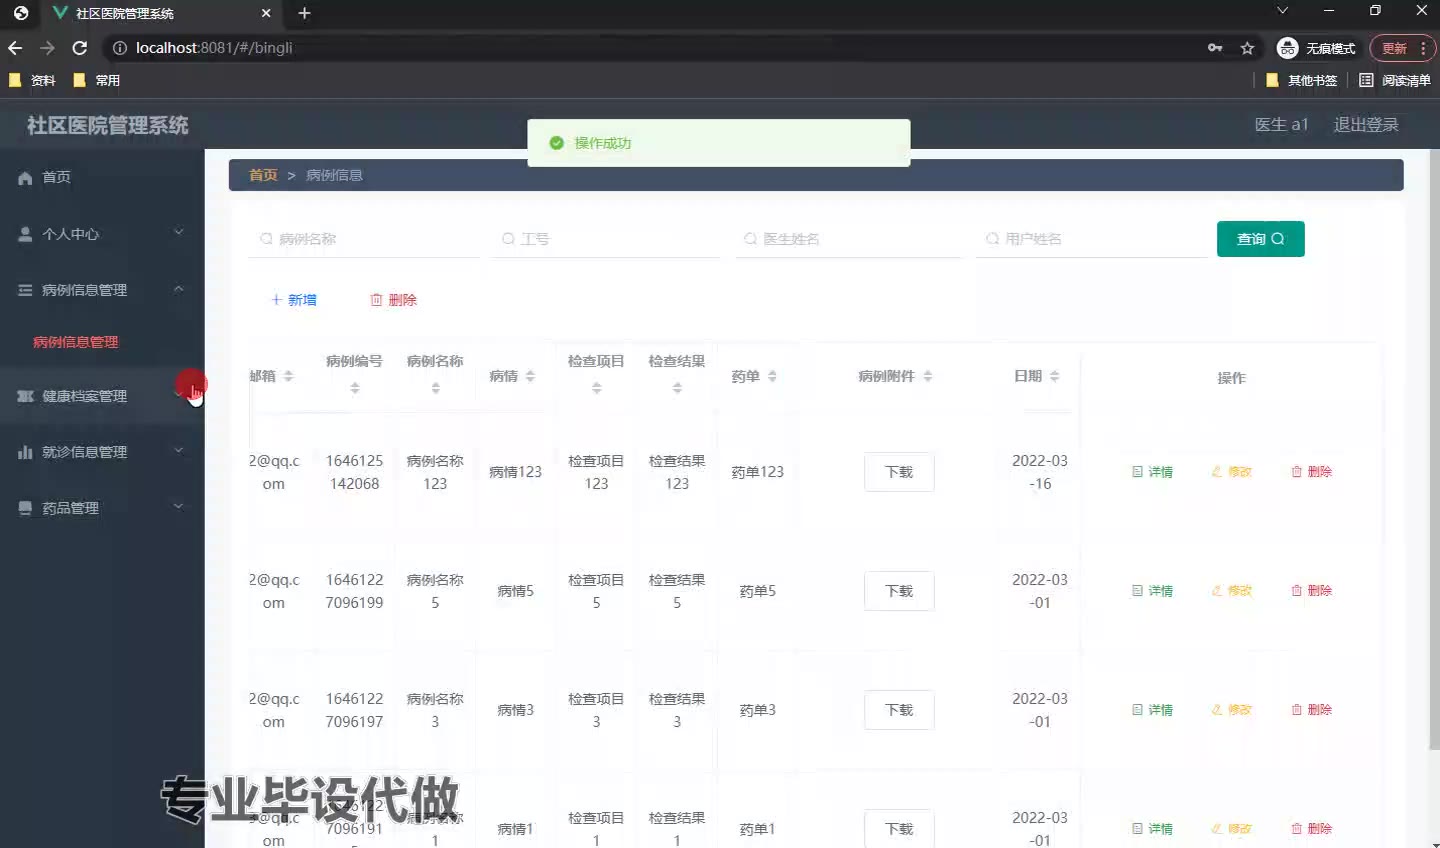
Task: Click the 药品管理 sidebar icon
Action: coord(25,508)
